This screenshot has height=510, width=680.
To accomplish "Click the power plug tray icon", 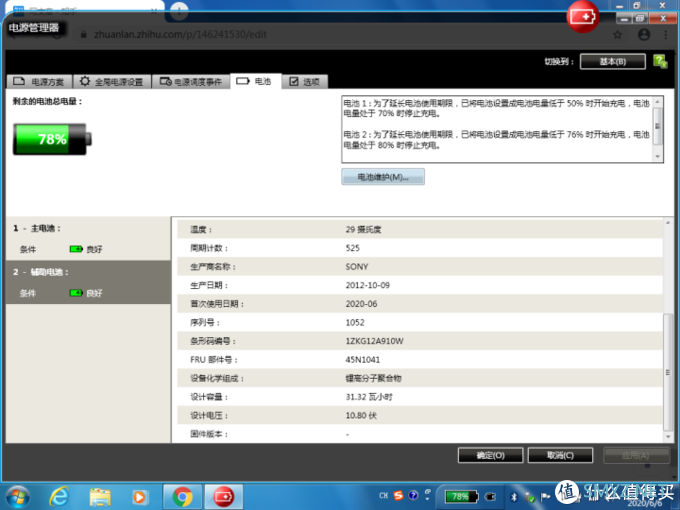I will (x=490, y=497).
